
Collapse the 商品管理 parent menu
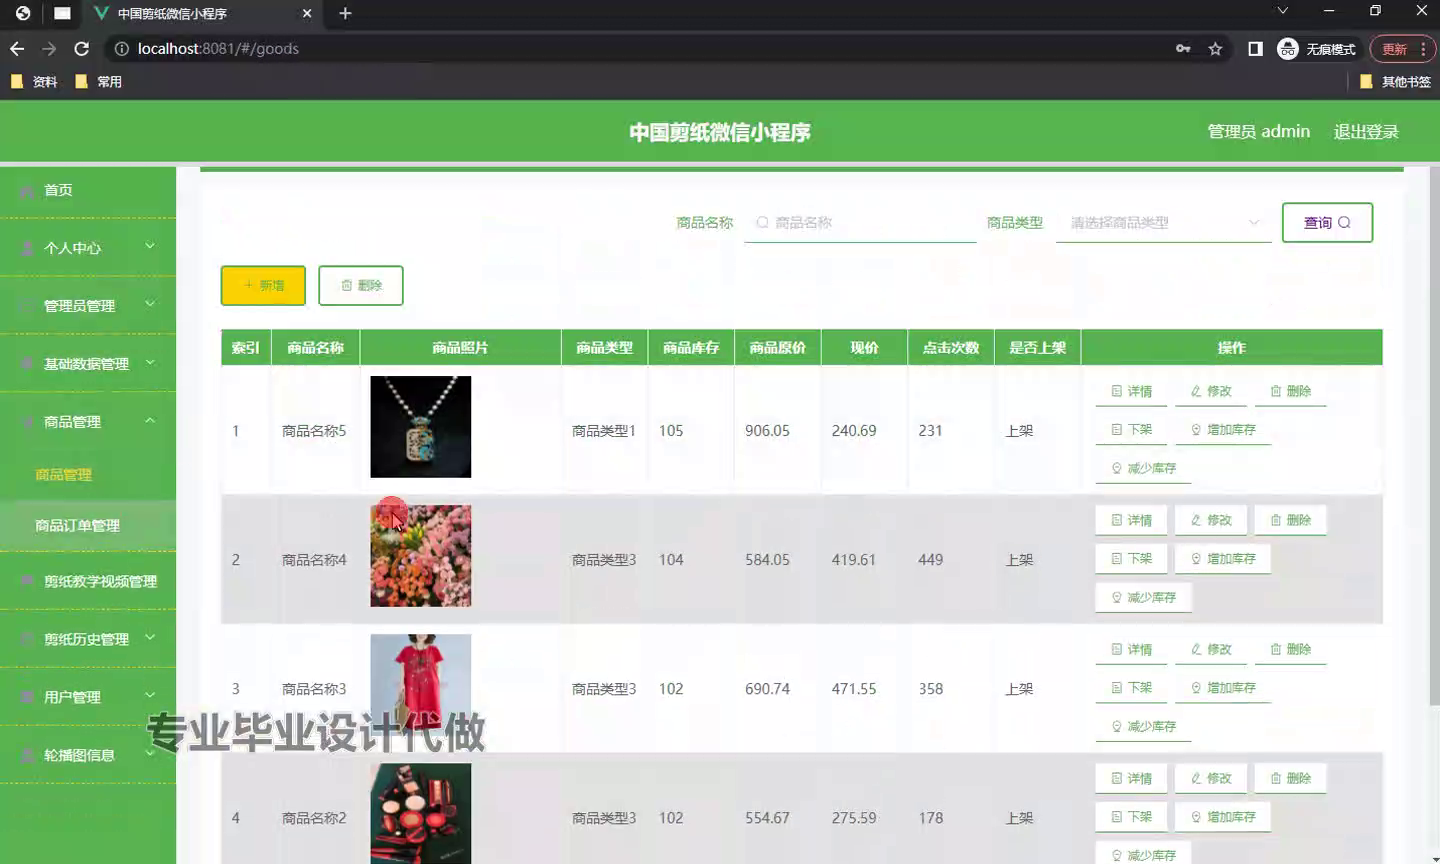[x=88, y=421]
